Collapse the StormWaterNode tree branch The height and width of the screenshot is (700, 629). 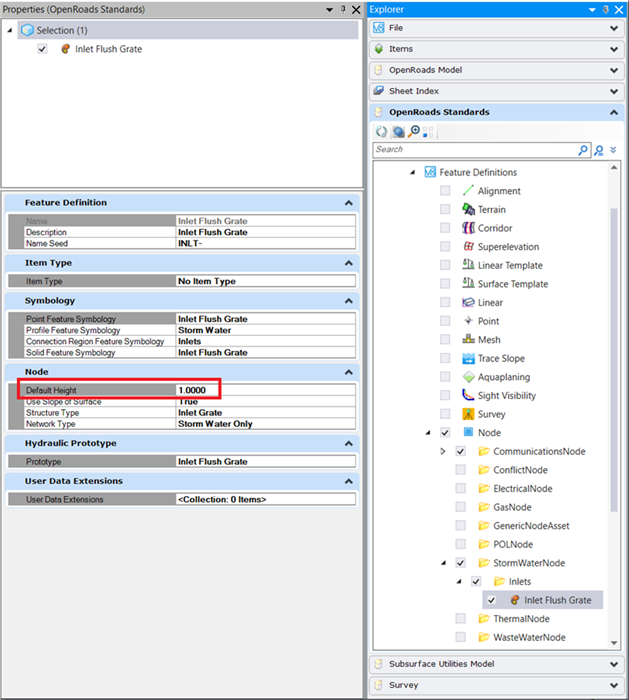[443, 563]
